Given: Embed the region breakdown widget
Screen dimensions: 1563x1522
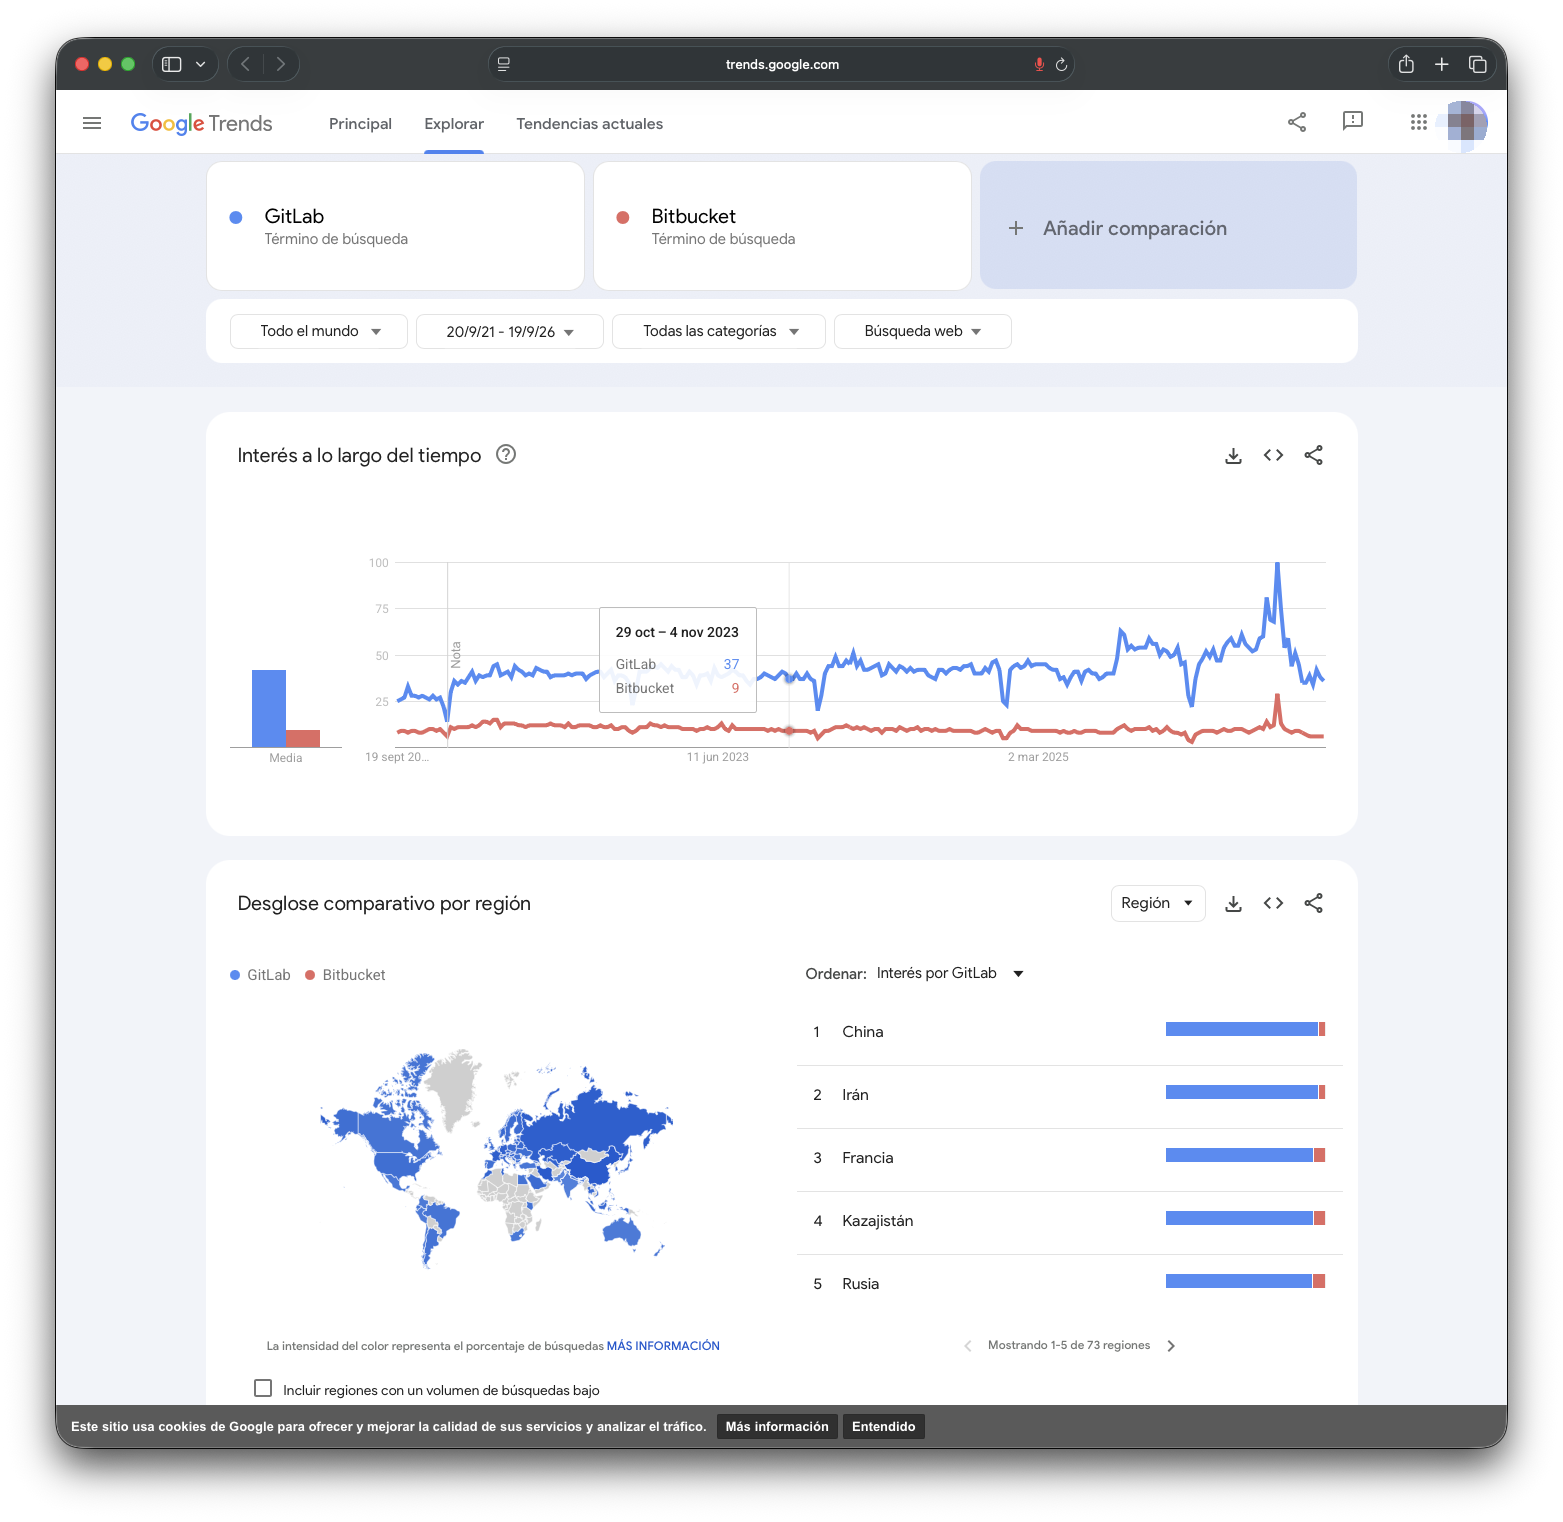Looking at the screenshot, I should click(1273, 903).
